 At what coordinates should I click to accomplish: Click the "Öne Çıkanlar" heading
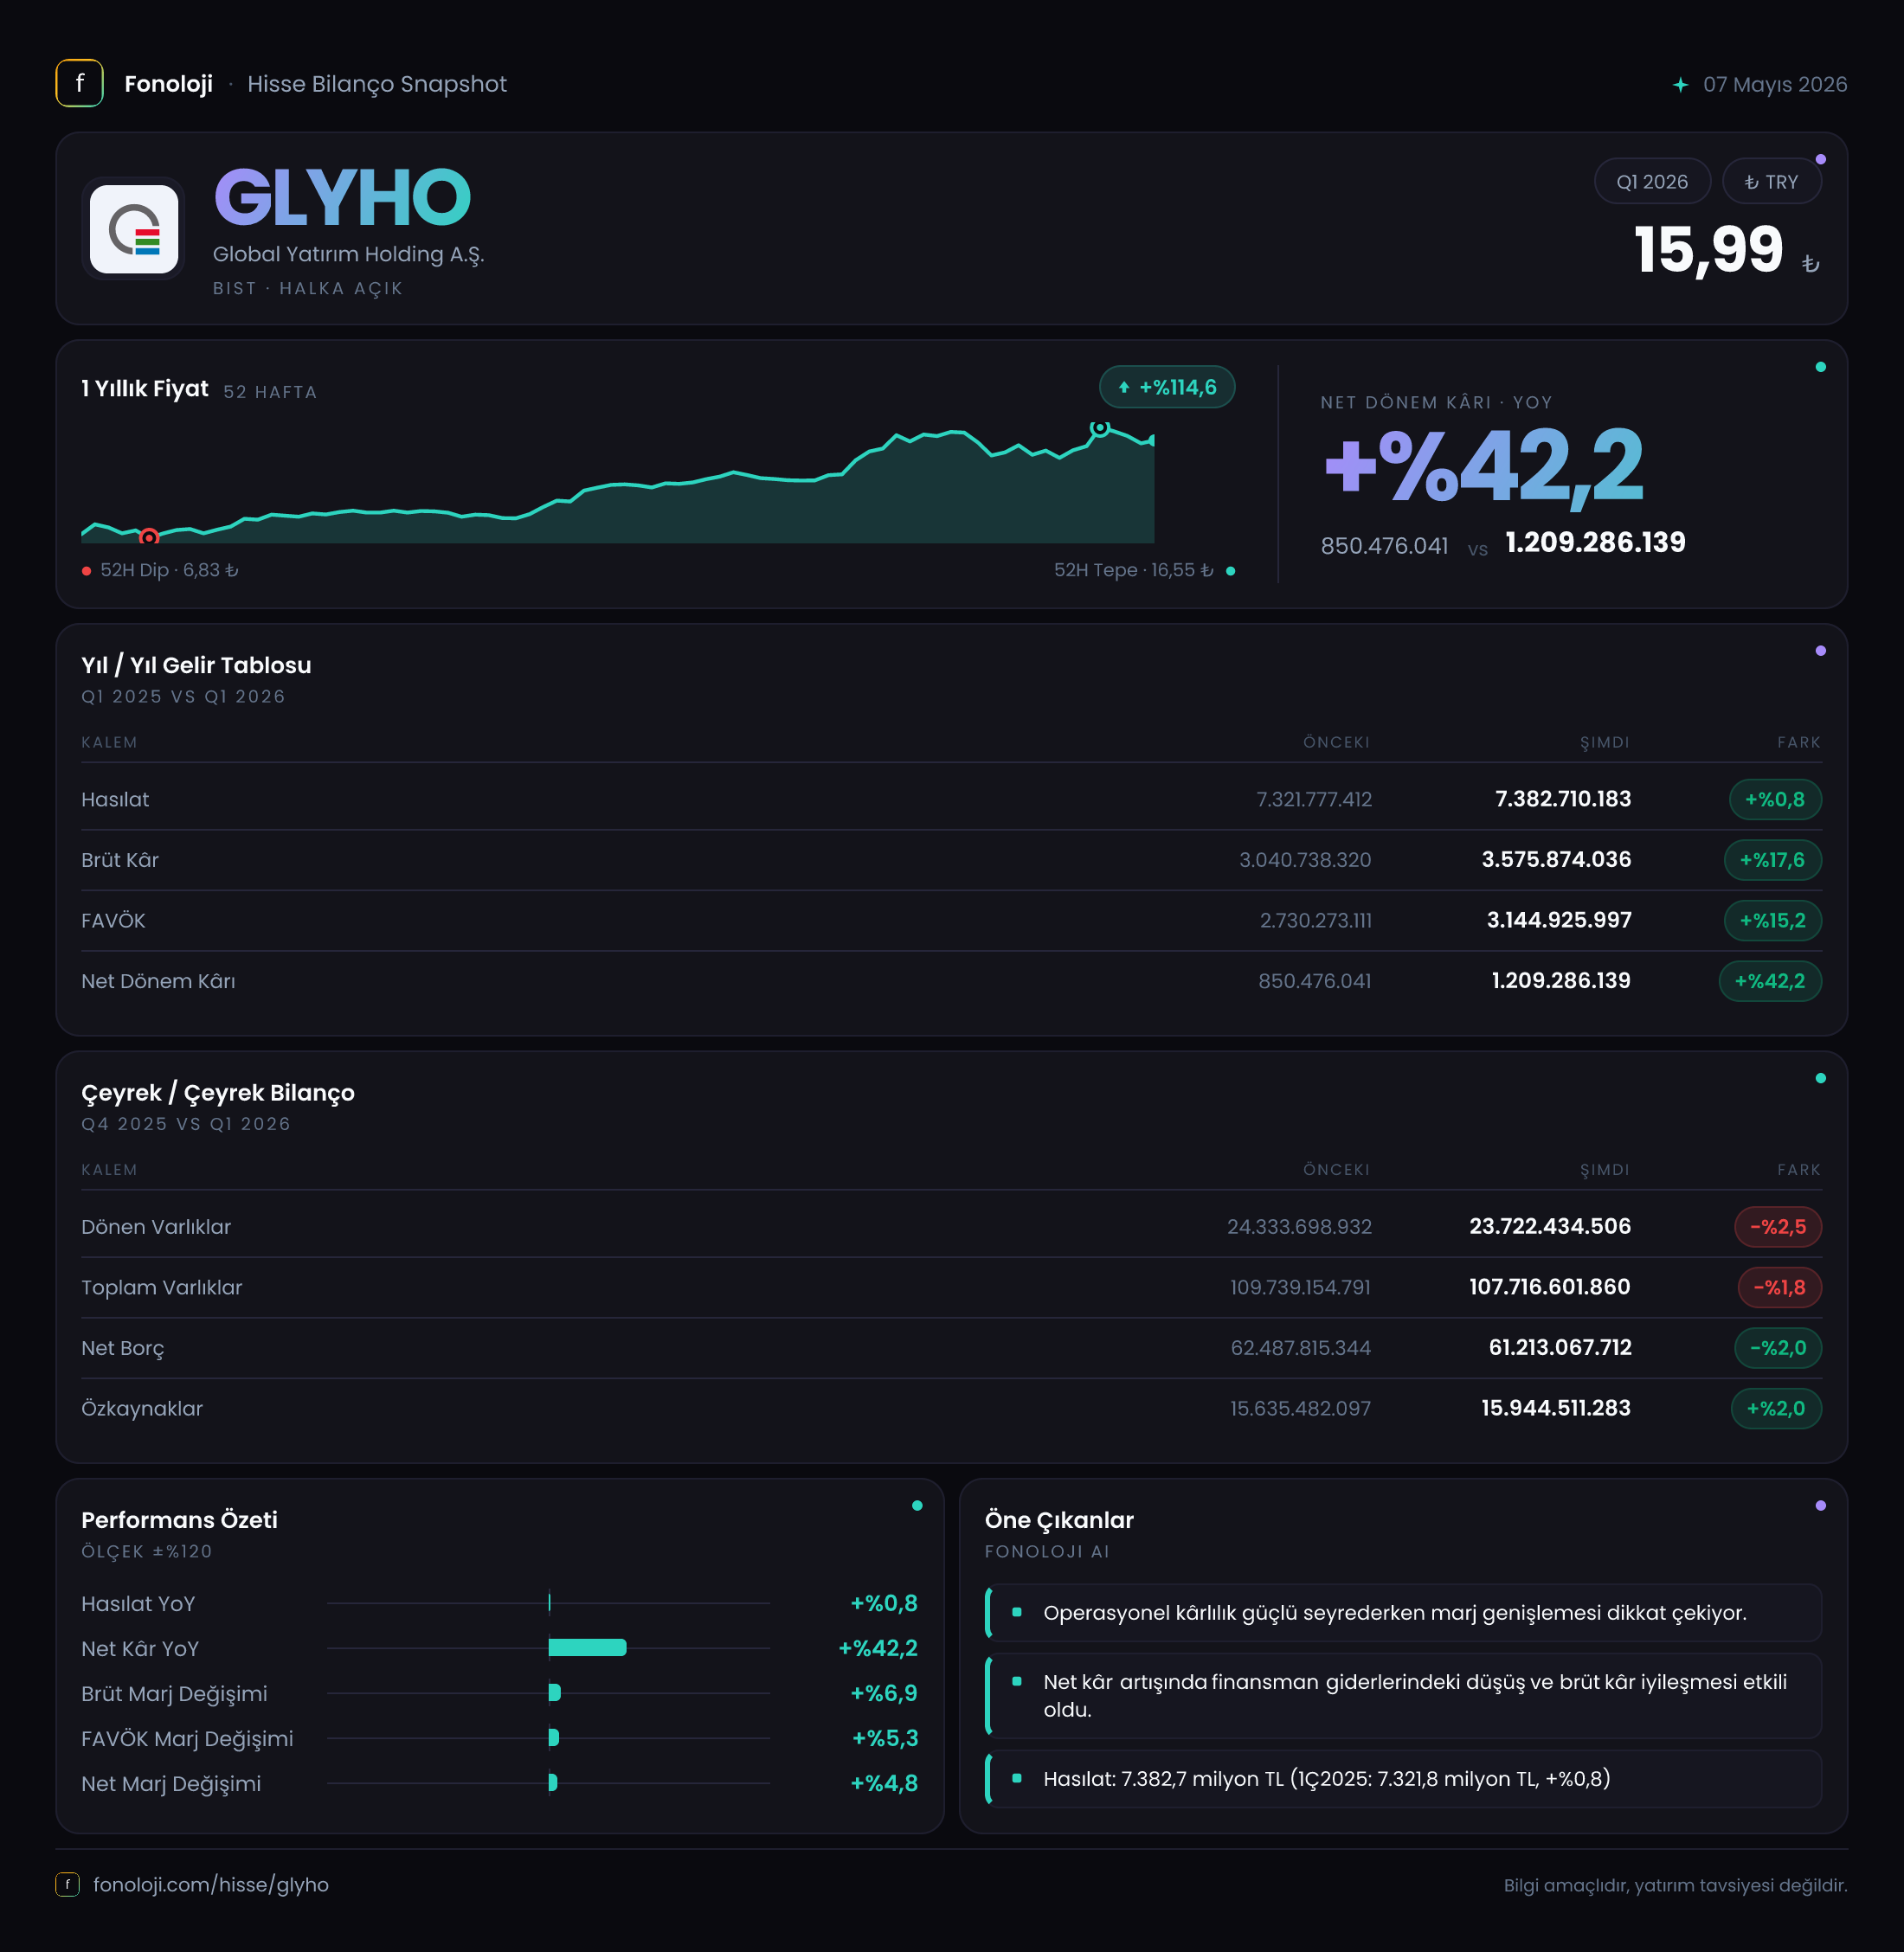[1059, 1520]
